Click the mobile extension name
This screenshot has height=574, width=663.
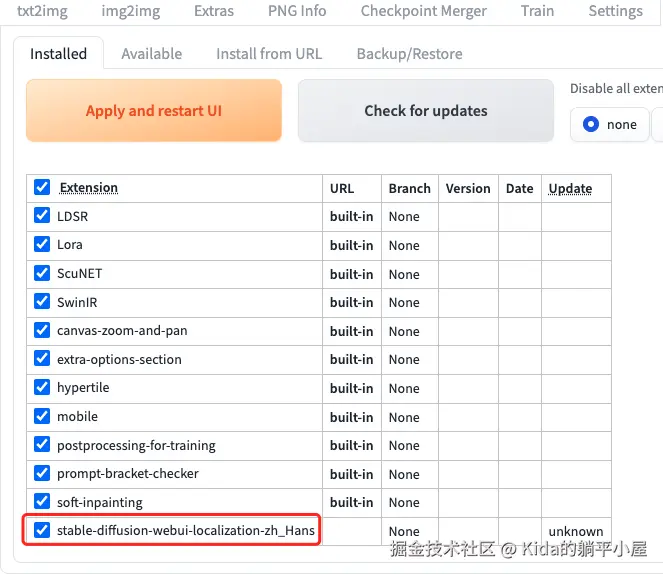(77, 417)
